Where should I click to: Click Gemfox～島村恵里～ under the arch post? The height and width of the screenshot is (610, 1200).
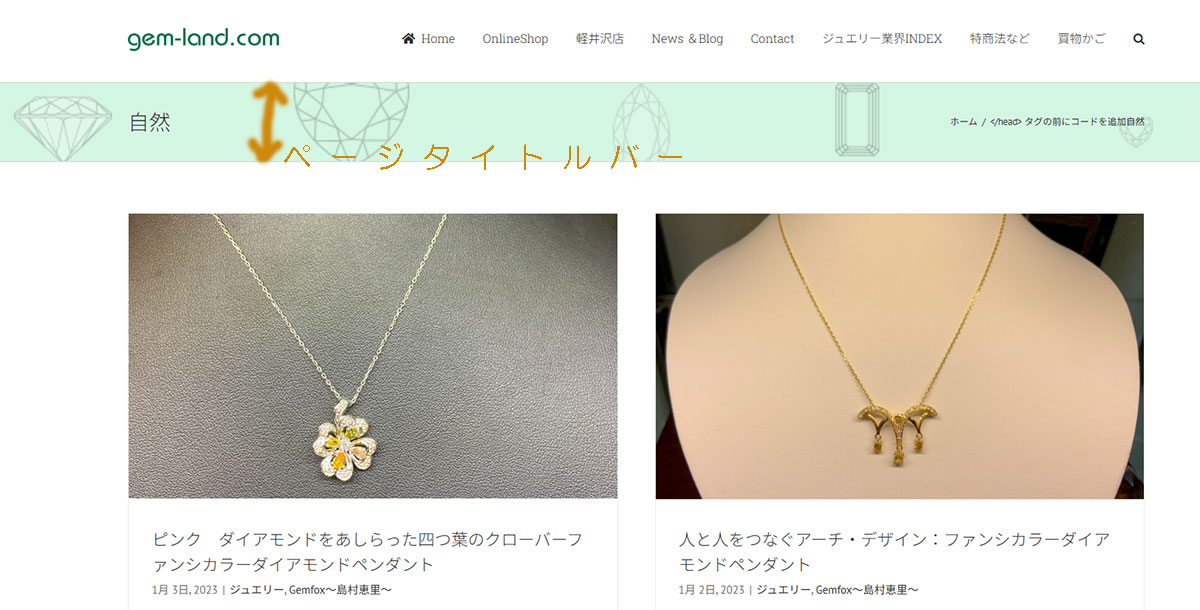pyautogui.click(x=867, y=590)
